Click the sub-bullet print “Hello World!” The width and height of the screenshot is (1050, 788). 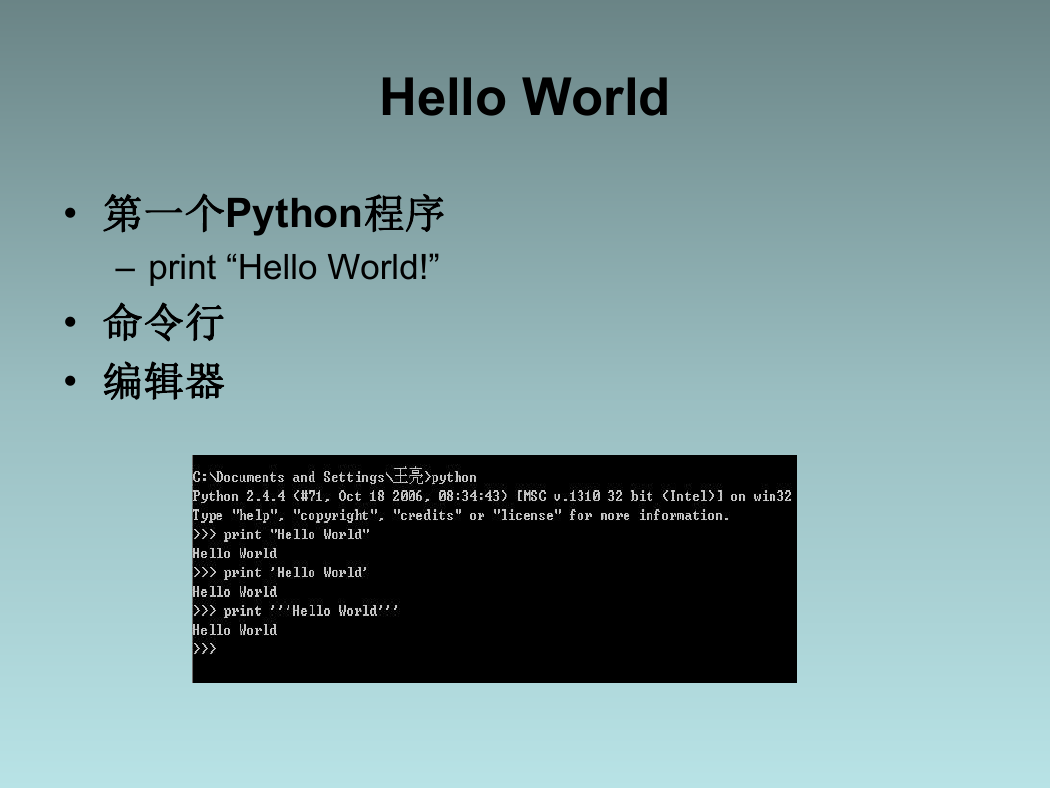293,267
